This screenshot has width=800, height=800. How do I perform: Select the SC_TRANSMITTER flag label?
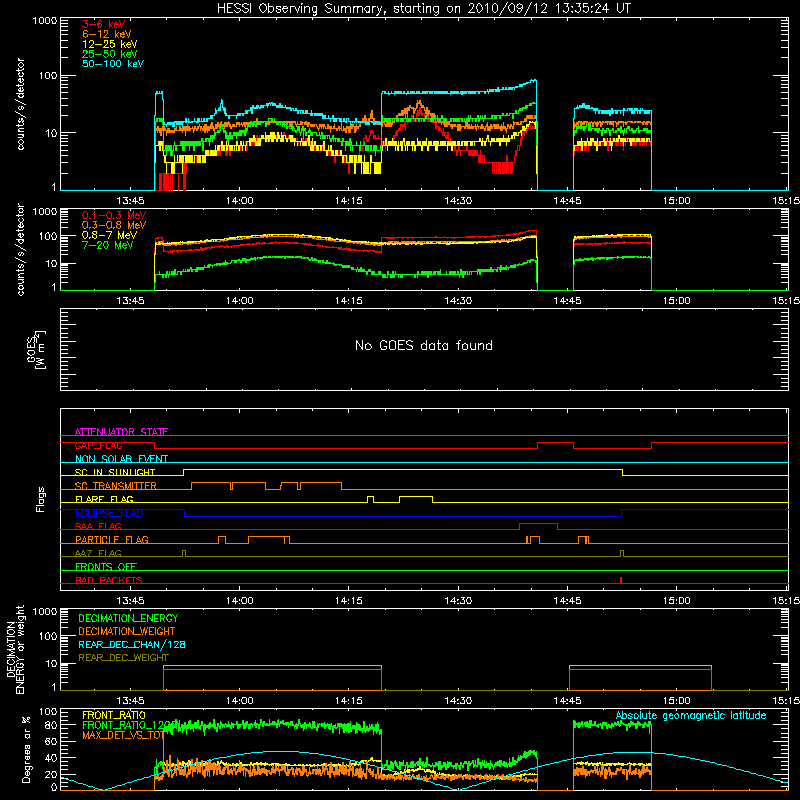tap(116, 486)
